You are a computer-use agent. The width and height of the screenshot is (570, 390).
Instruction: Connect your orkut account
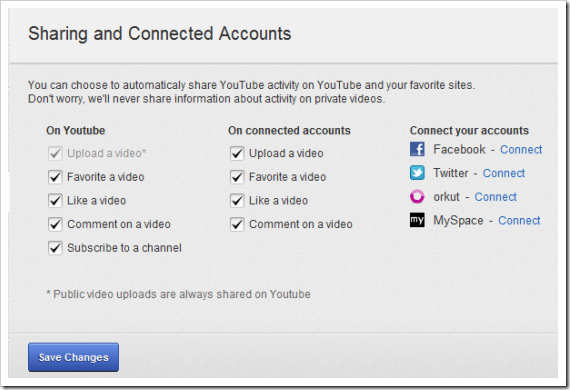click(x=495, y=197)
